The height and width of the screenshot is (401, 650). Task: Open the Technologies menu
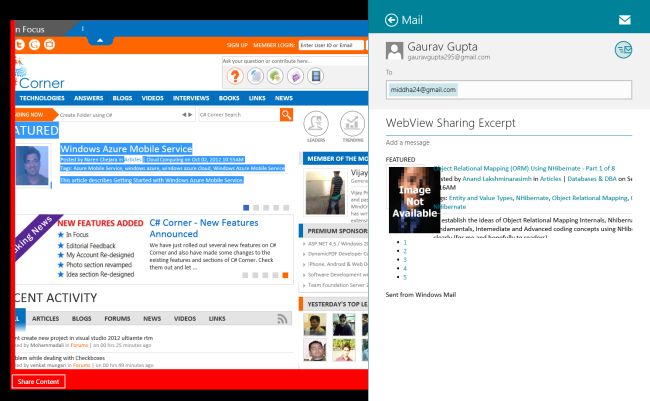(x=42, y=98)
